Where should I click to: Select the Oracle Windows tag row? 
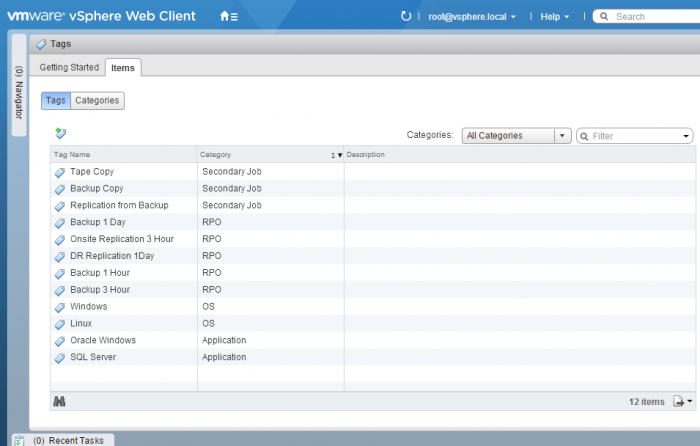(x=373, y=340)
